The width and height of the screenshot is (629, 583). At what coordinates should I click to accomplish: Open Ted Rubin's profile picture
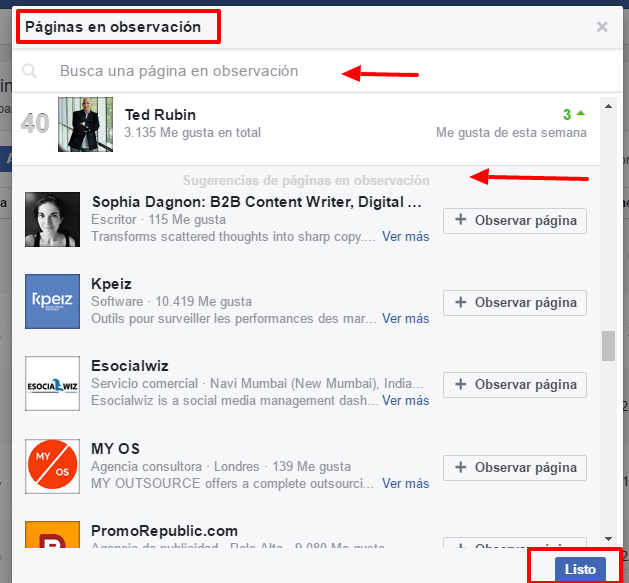[85, 124]
